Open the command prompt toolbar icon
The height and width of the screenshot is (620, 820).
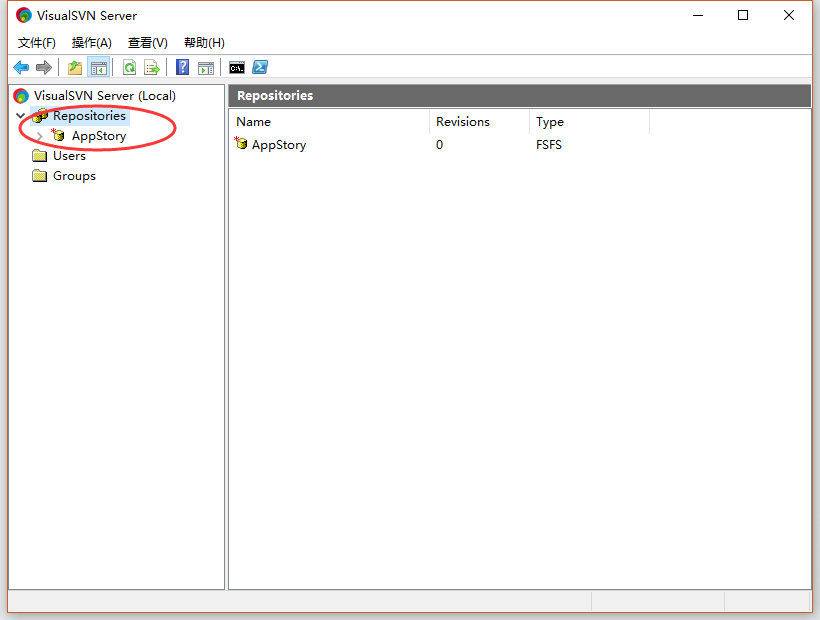coord(237,67)
